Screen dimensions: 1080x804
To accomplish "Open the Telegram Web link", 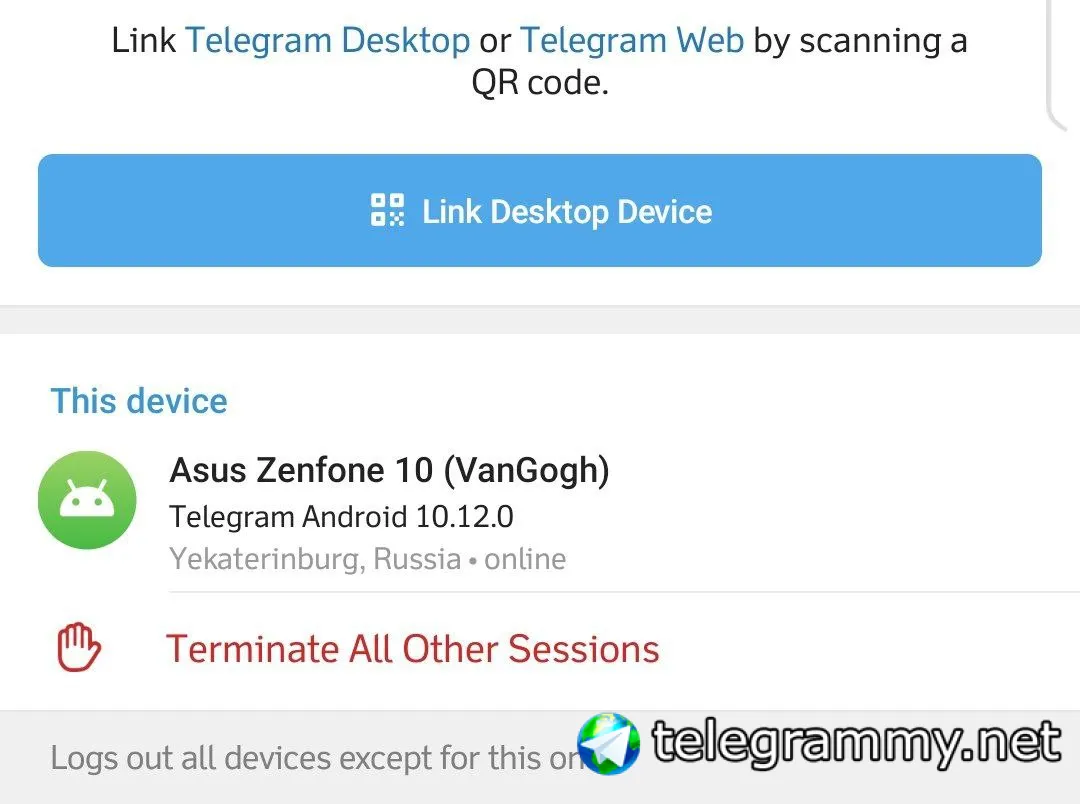I will tap(631, 41).
